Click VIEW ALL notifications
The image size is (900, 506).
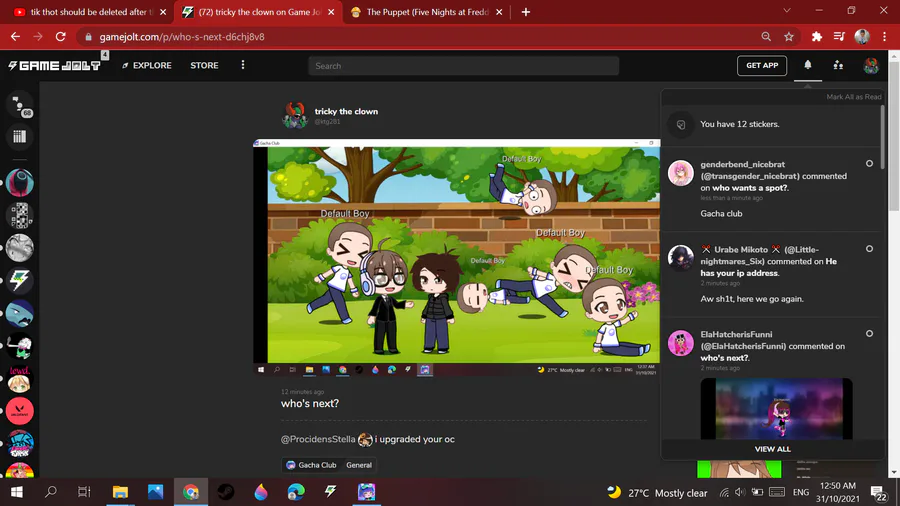coord(772,449)
